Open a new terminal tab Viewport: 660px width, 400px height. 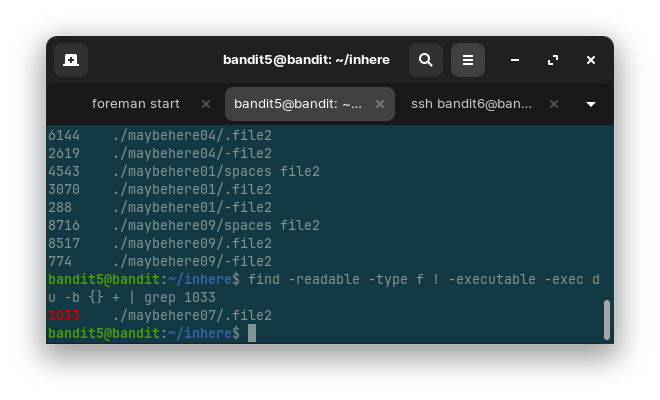click(x=71, y=60)
